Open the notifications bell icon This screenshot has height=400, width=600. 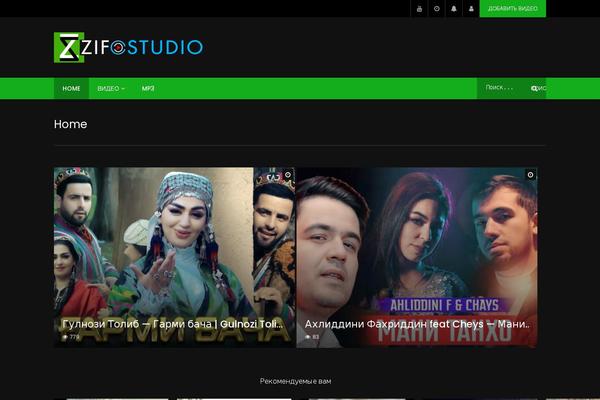pyautogui.click(x=454, y=8)
